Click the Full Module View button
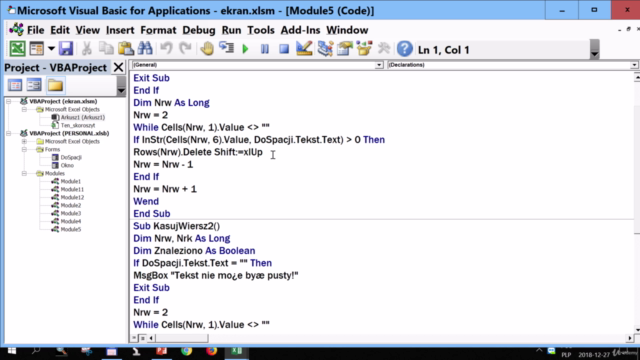This screenshot has height=360, width=640. click(142, 338)
